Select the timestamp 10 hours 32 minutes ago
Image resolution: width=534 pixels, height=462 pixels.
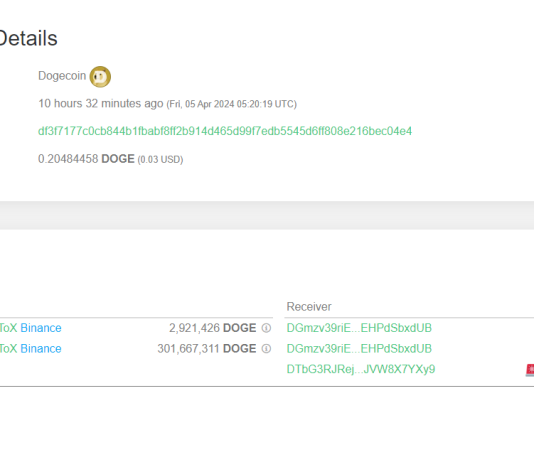pos(101,103)
